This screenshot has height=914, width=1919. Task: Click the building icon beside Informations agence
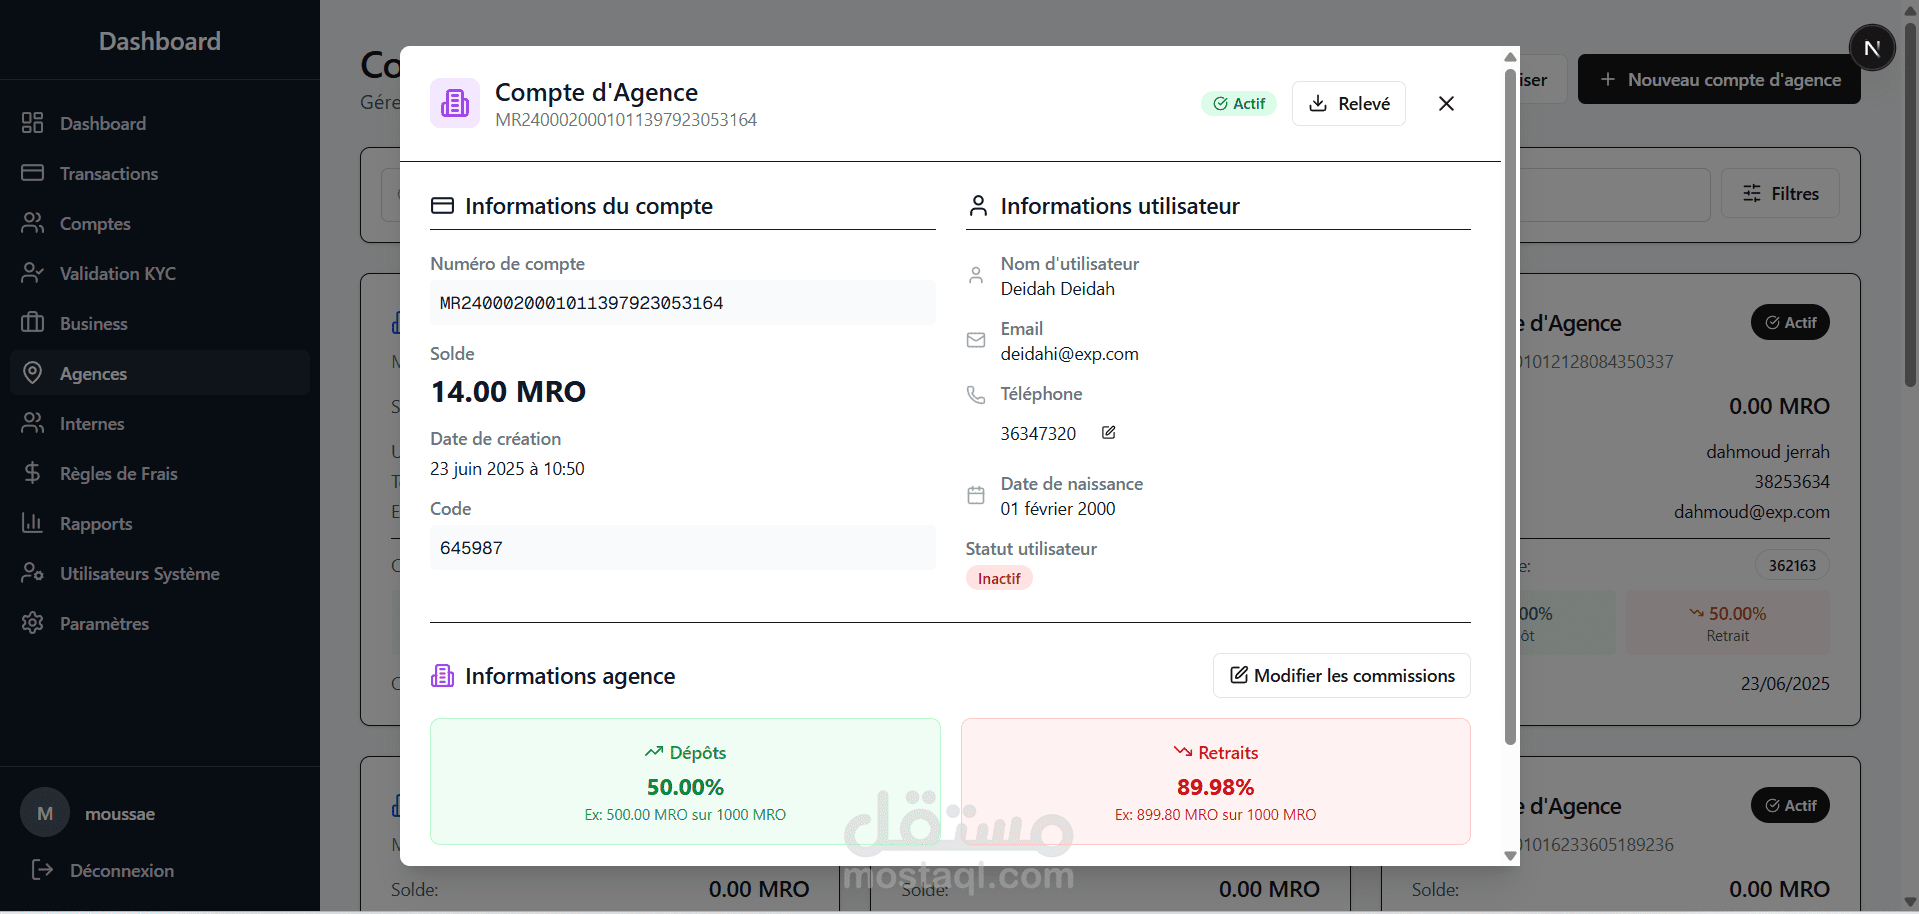[x=442, y=676]
